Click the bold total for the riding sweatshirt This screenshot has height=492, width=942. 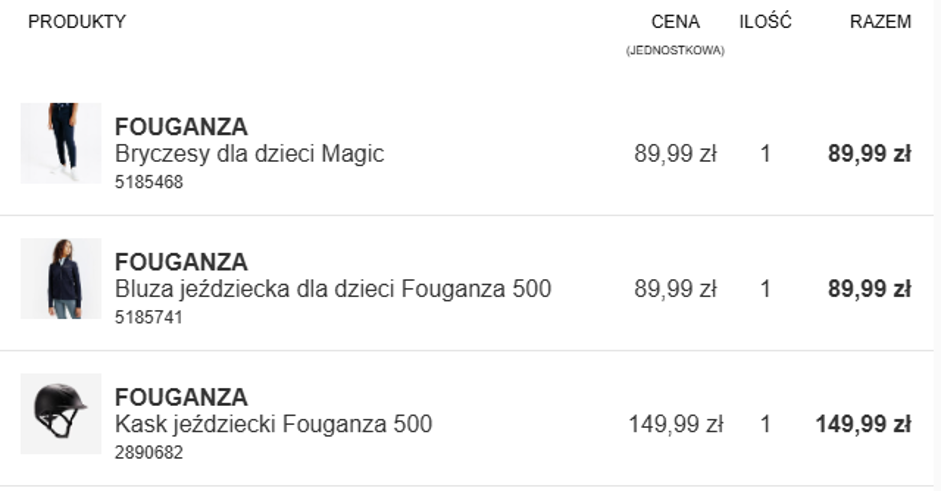click(868, 289)
